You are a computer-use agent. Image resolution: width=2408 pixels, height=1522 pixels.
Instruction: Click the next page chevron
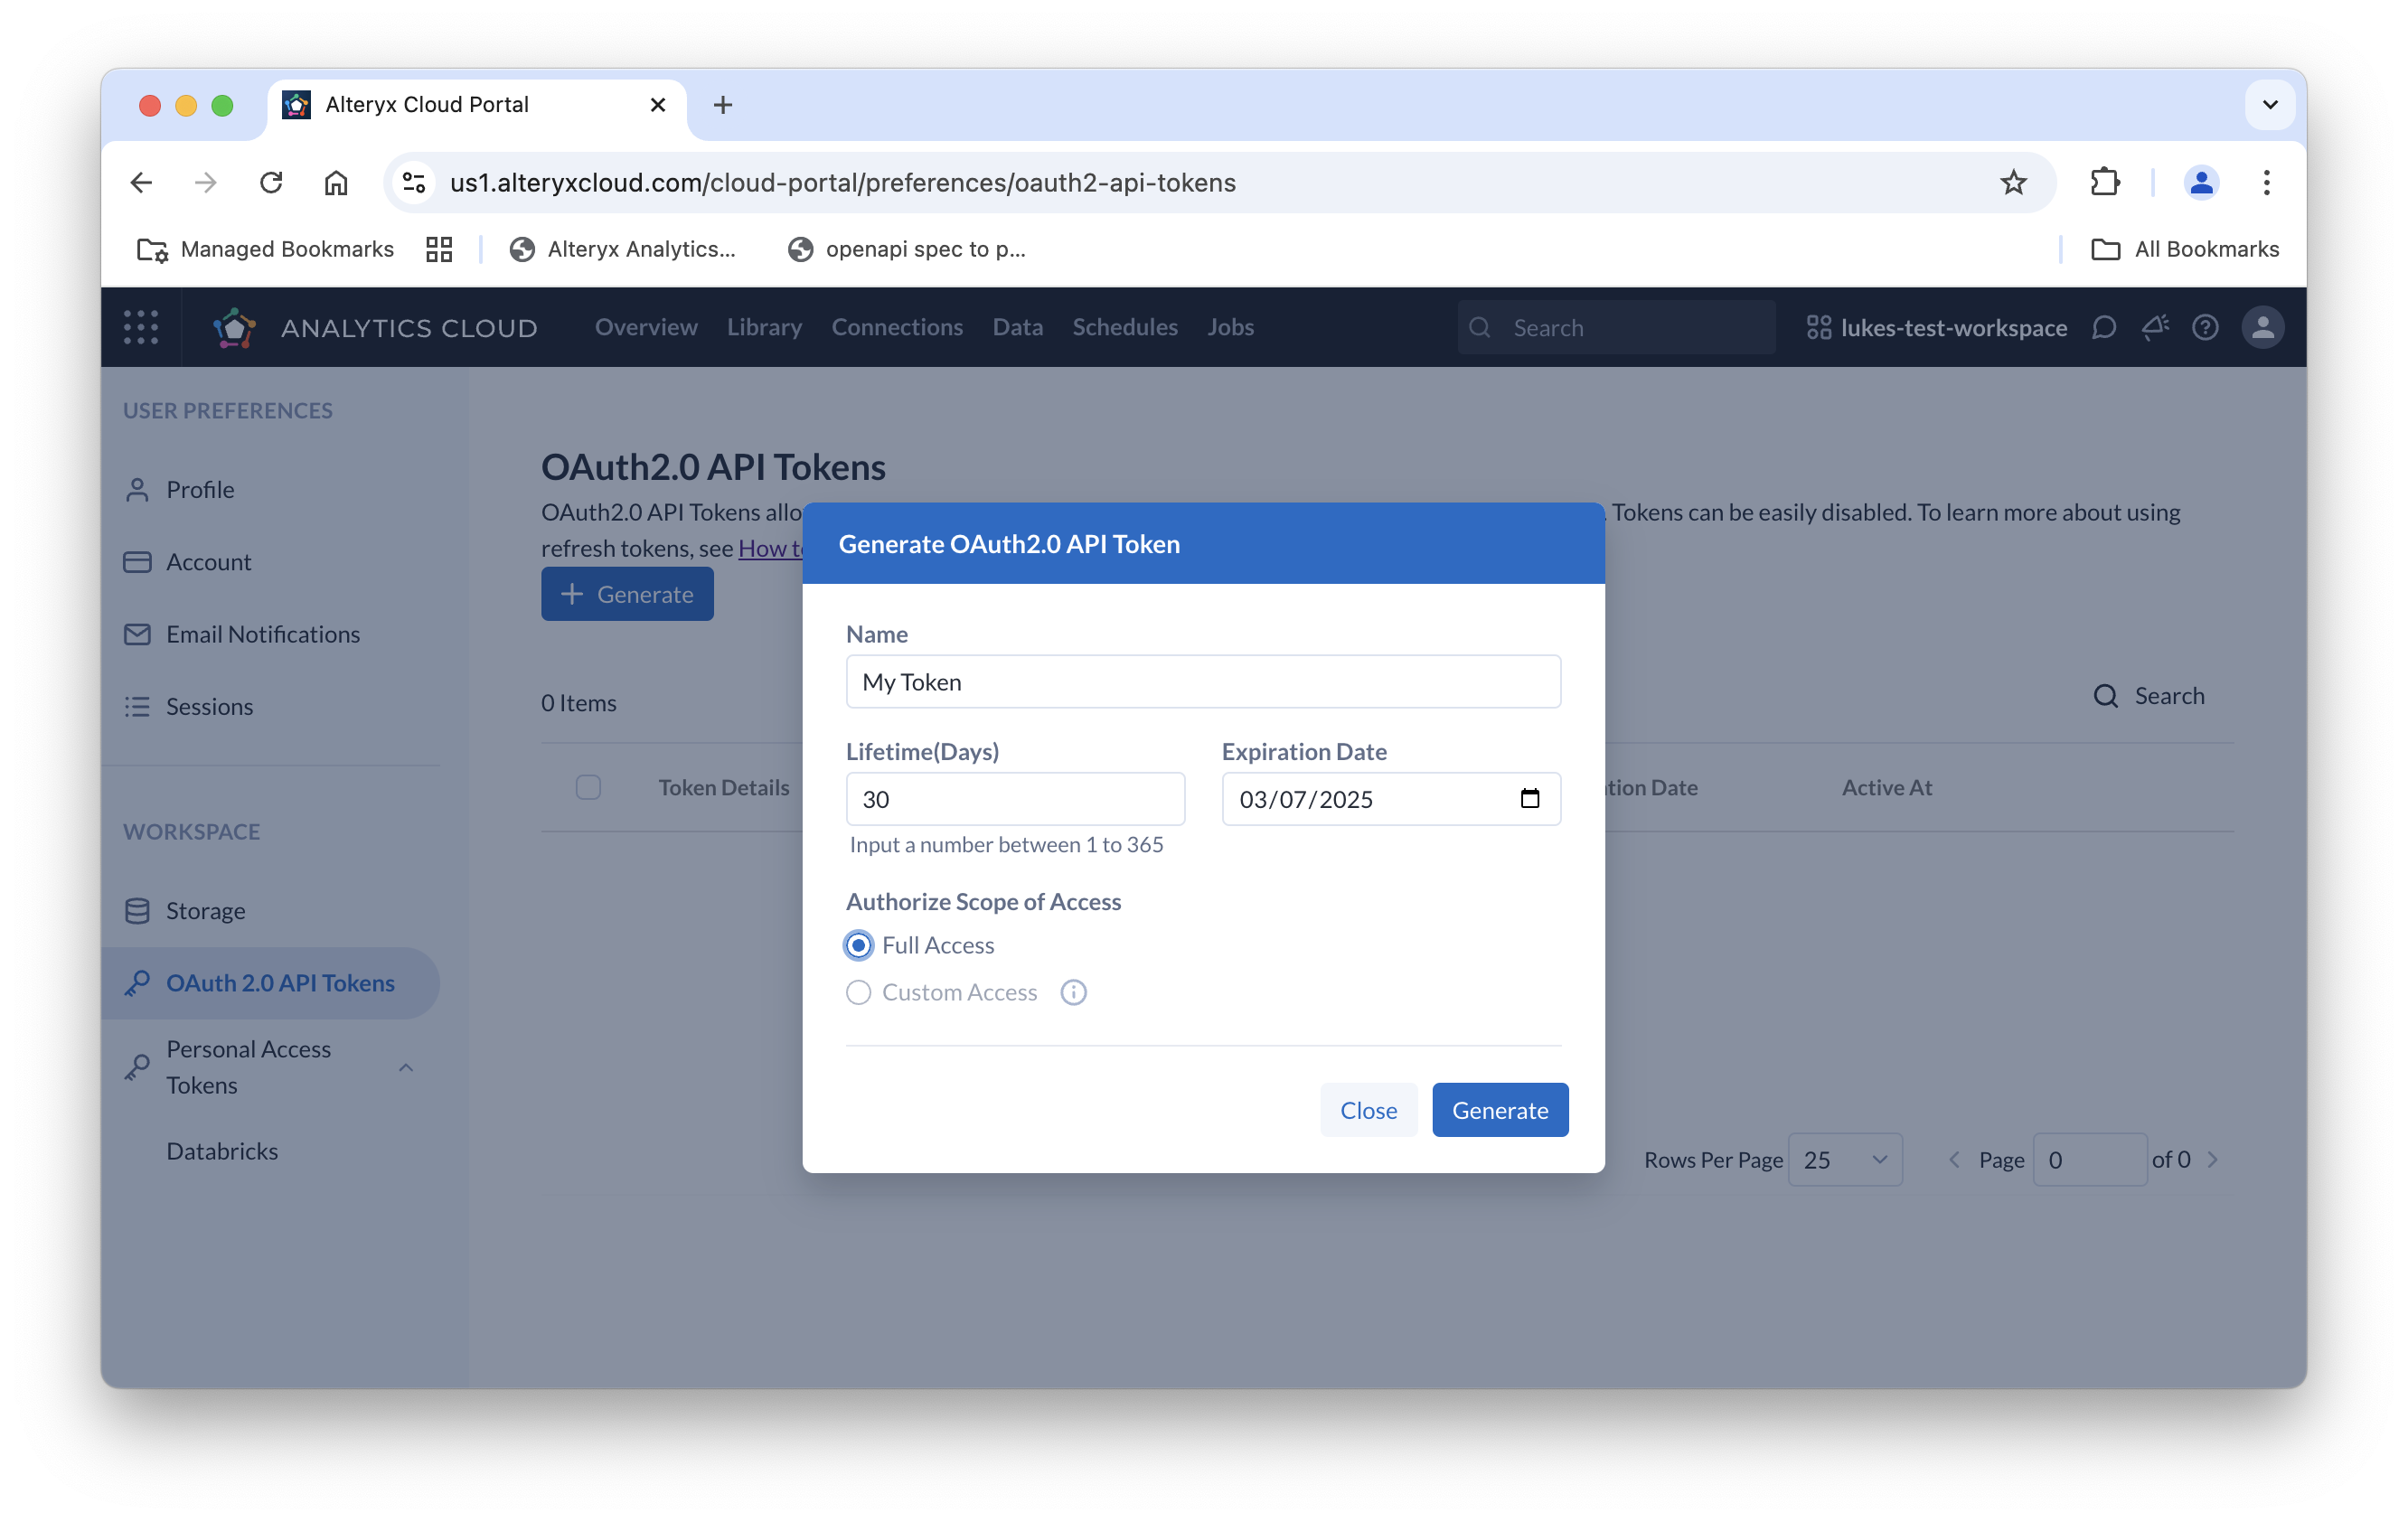(x=2215, y=1159)
